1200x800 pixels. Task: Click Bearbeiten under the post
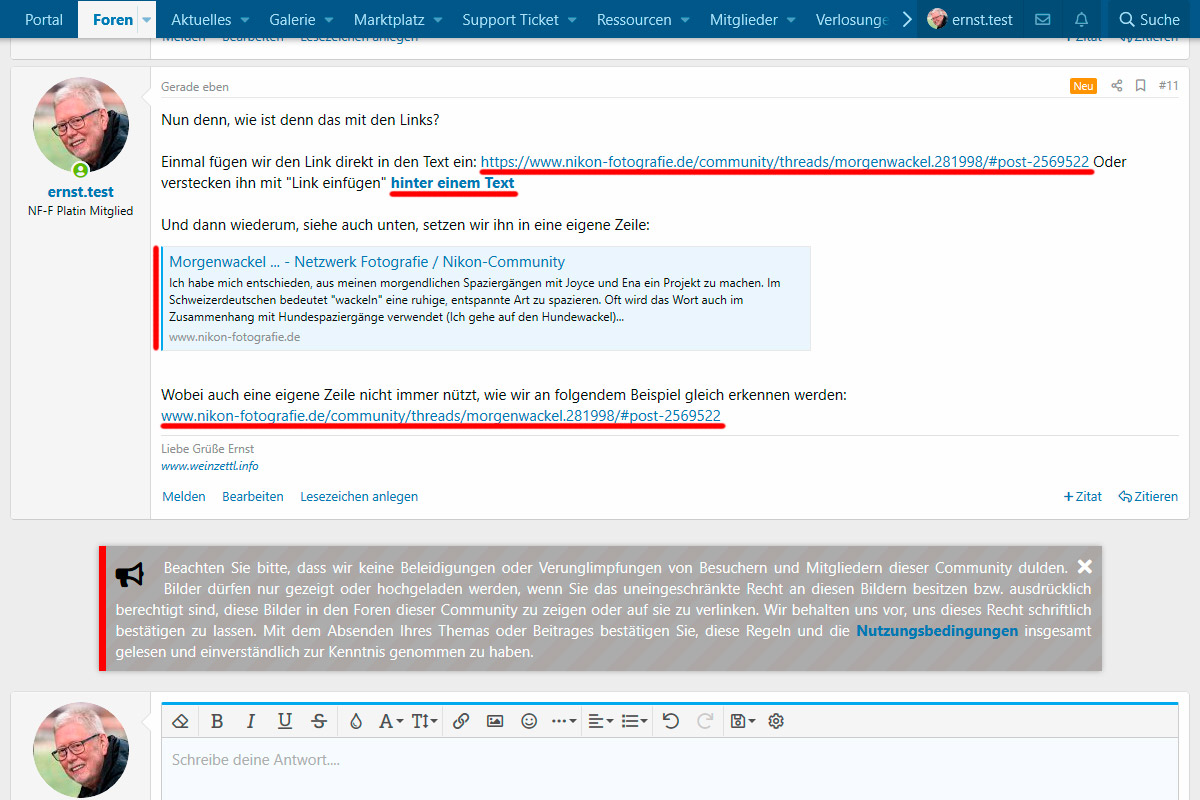coord(253,496)
